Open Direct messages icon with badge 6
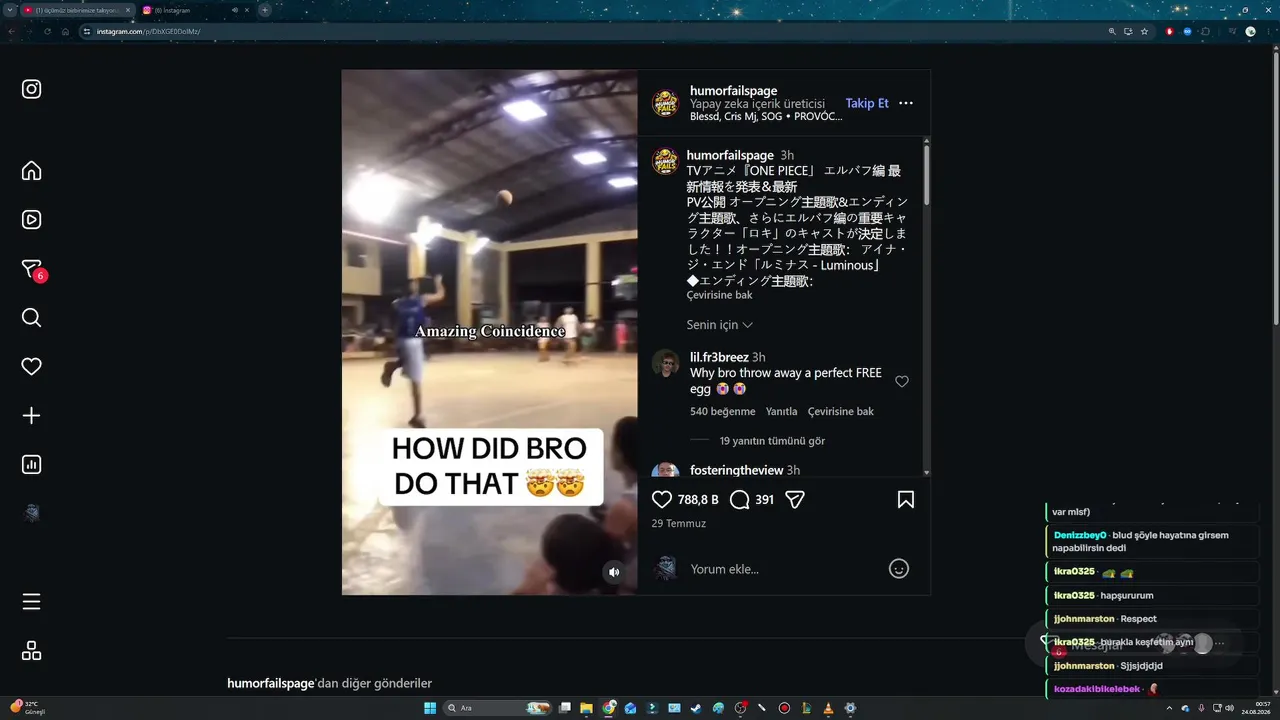Viewport: 1280px width, 720px height. coord(32,269)
